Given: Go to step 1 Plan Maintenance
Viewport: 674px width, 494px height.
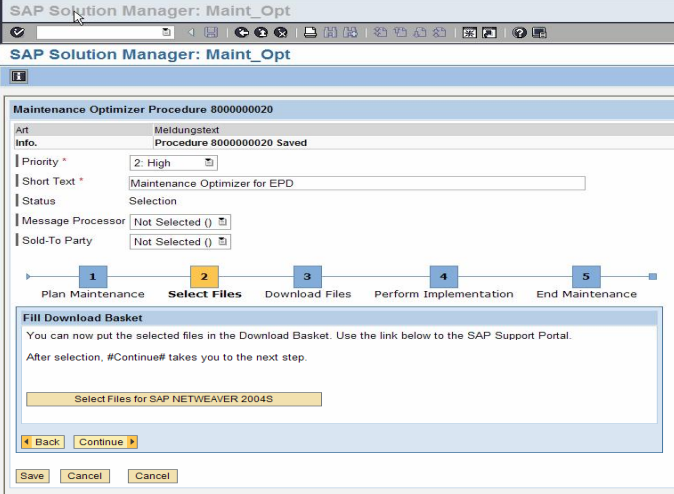Looking at the screenshot, I should pos(93,277).
